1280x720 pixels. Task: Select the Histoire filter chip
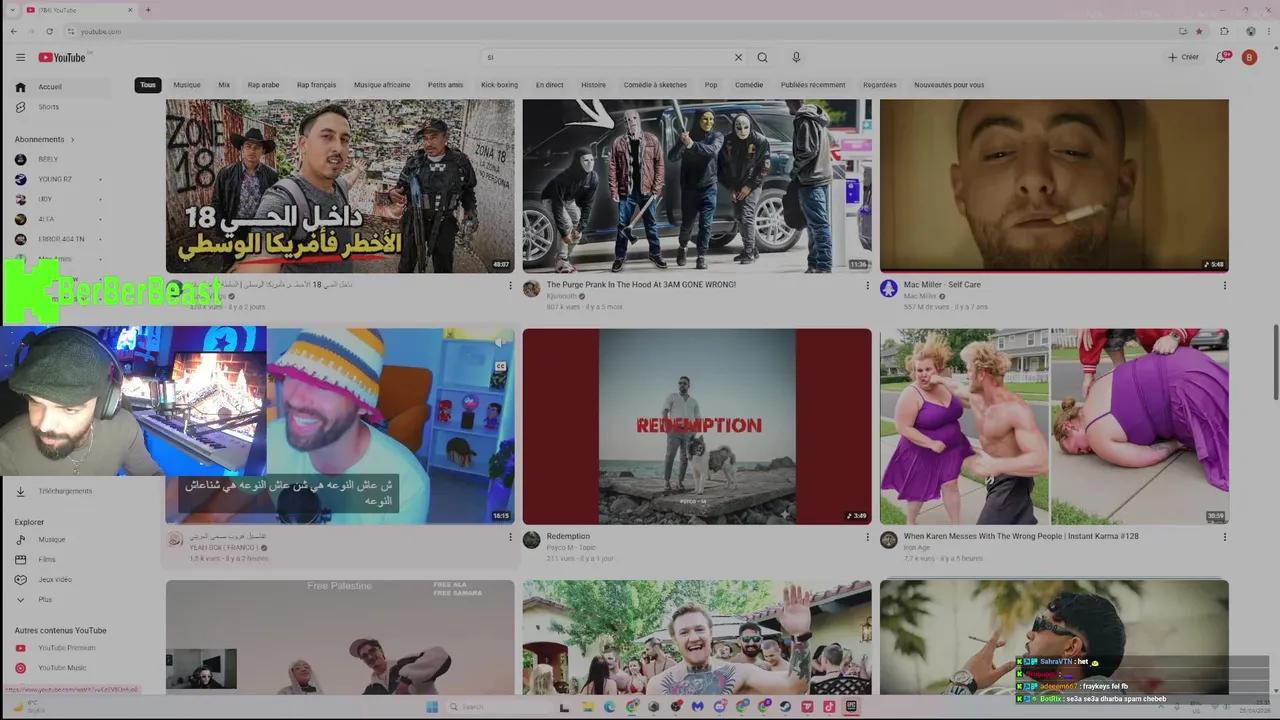[593, 85]
